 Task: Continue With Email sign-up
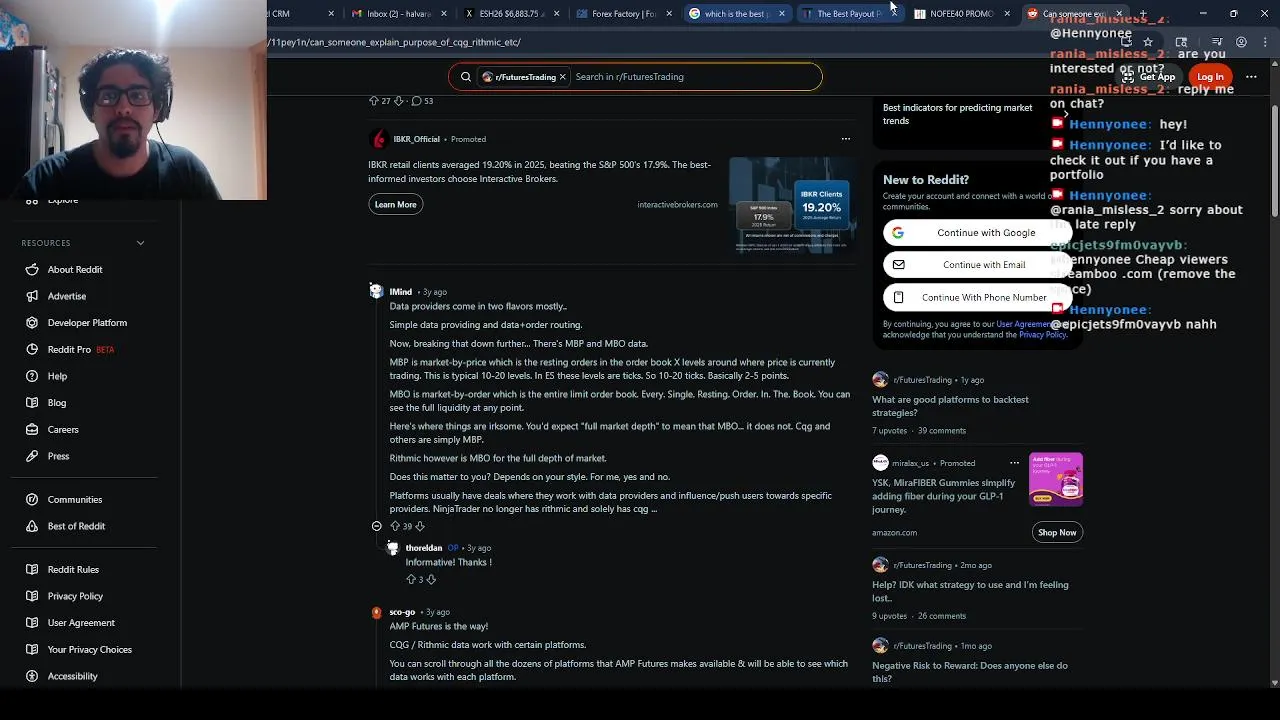pyautogui.click(x=977, y=265)
